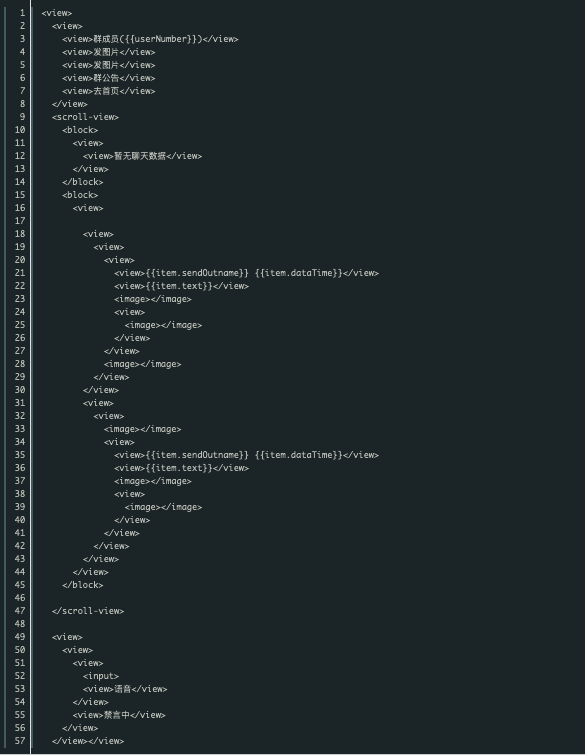Click closing block tag on line 45
Image resolution: width=585 pixels, height=755 pixels.
coord(82,585)
